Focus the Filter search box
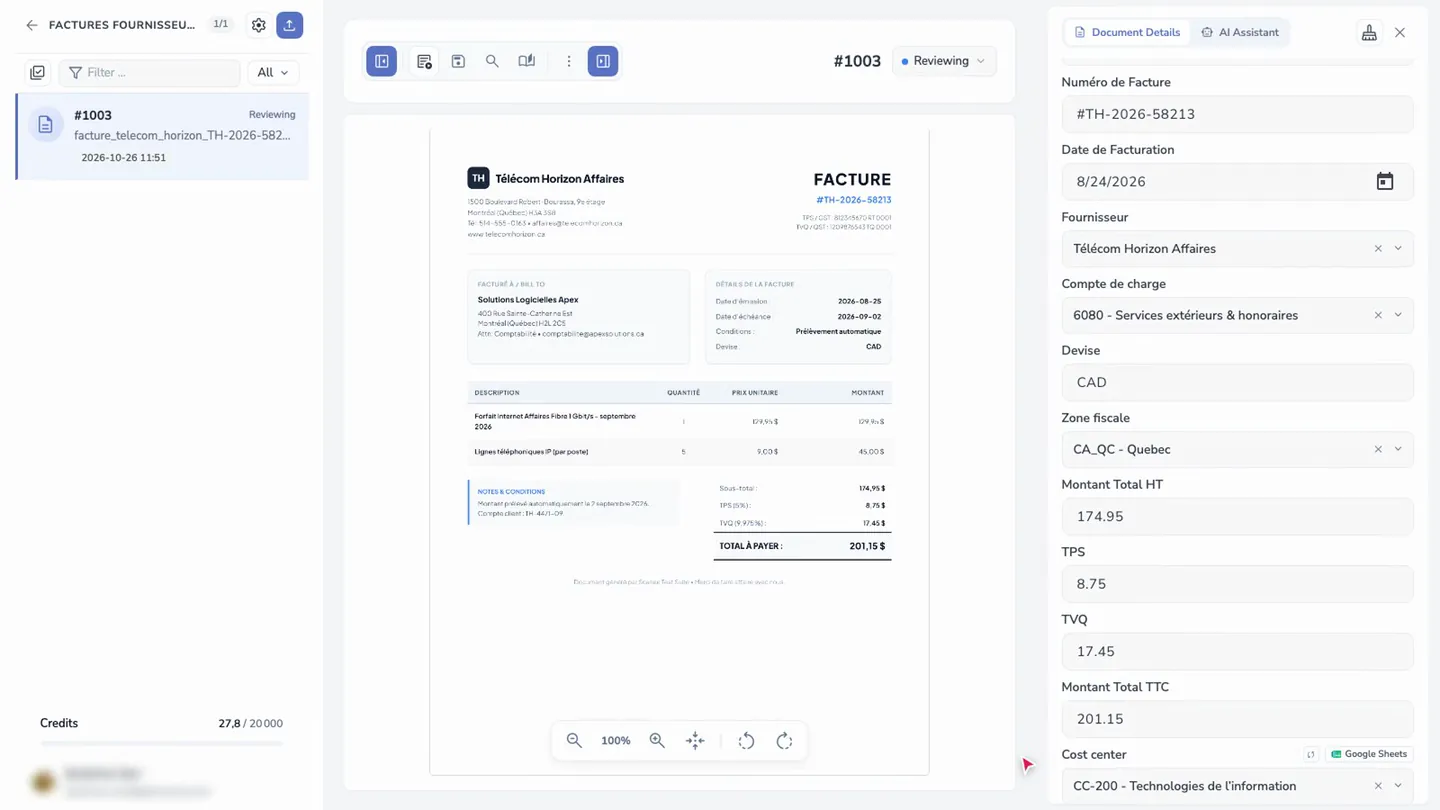Image resolution: width=1440 pixels, height=810 pixels. coord(150,72)
